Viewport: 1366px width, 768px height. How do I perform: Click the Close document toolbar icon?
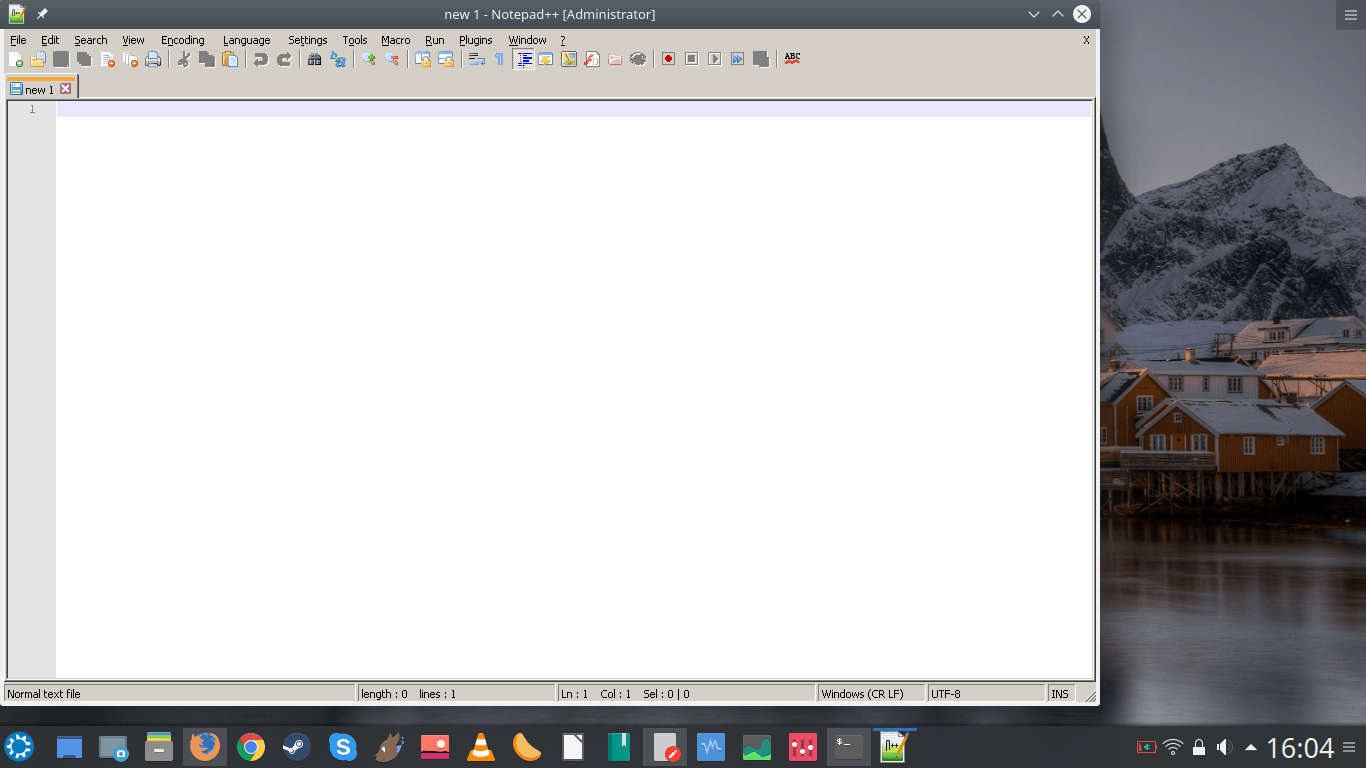pos(107,59)
